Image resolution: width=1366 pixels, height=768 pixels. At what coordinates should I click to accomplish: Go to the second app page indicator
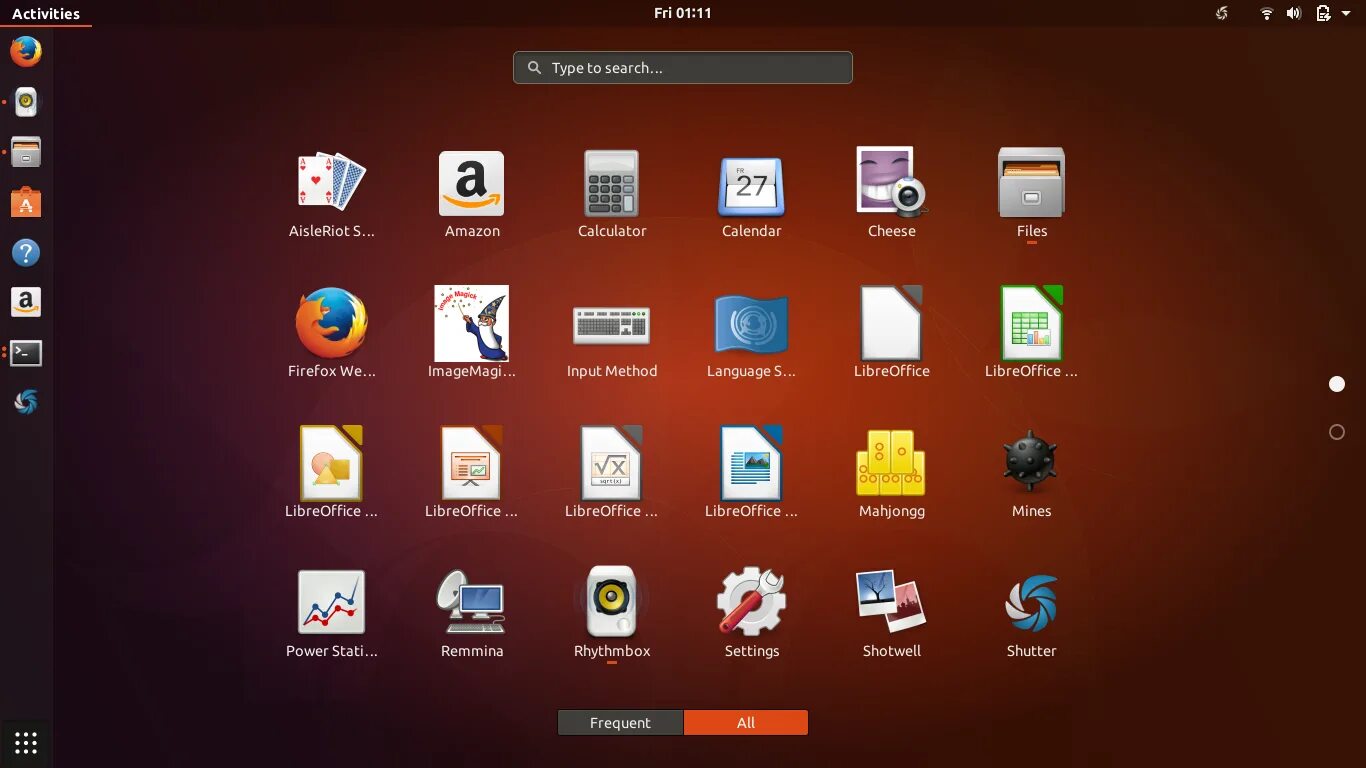tap(1337, 432)
